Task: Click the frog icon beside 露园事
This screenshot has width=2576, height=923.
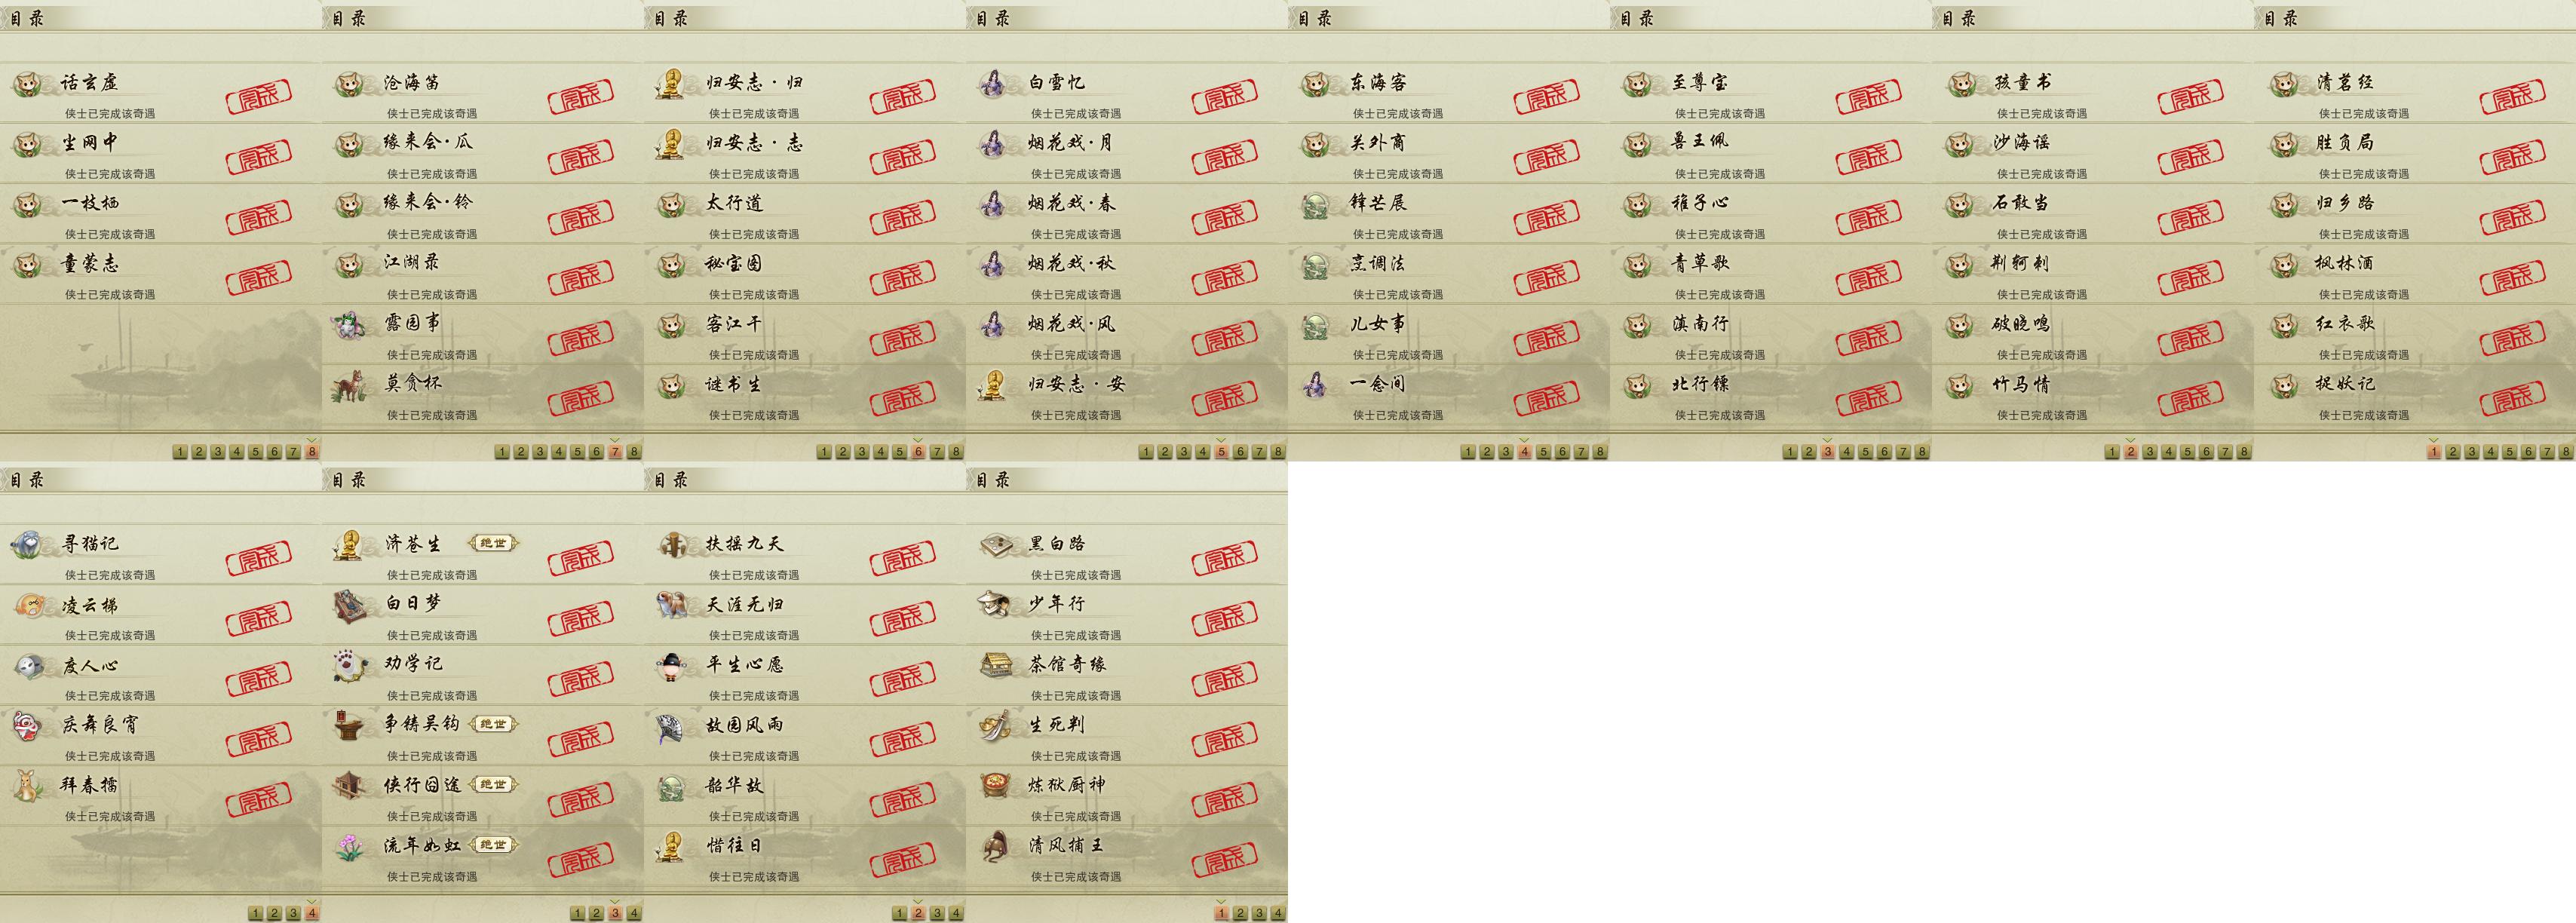Action: (x=349, y=325)
